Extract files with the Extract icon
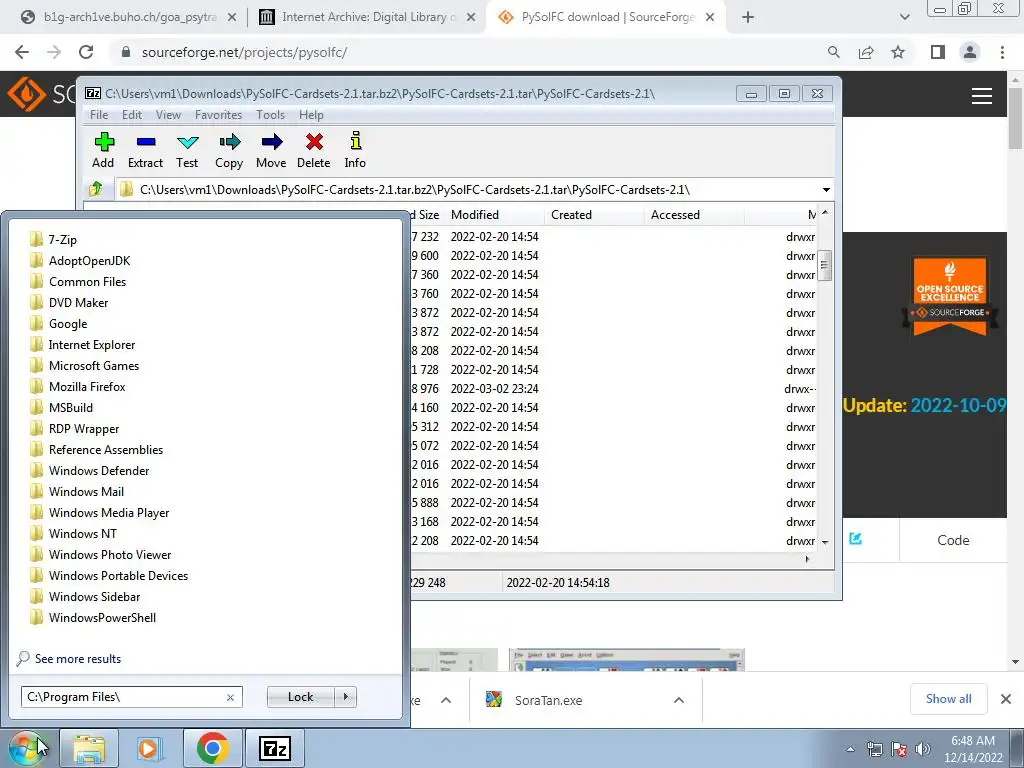1024x768 pixels. pos(145,150)
